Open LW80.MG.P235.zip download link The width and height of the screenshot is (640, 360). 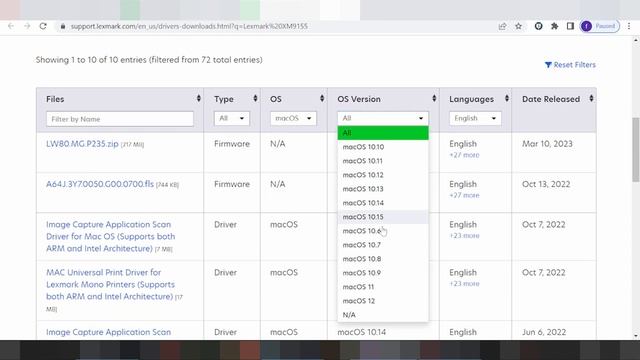82,144
